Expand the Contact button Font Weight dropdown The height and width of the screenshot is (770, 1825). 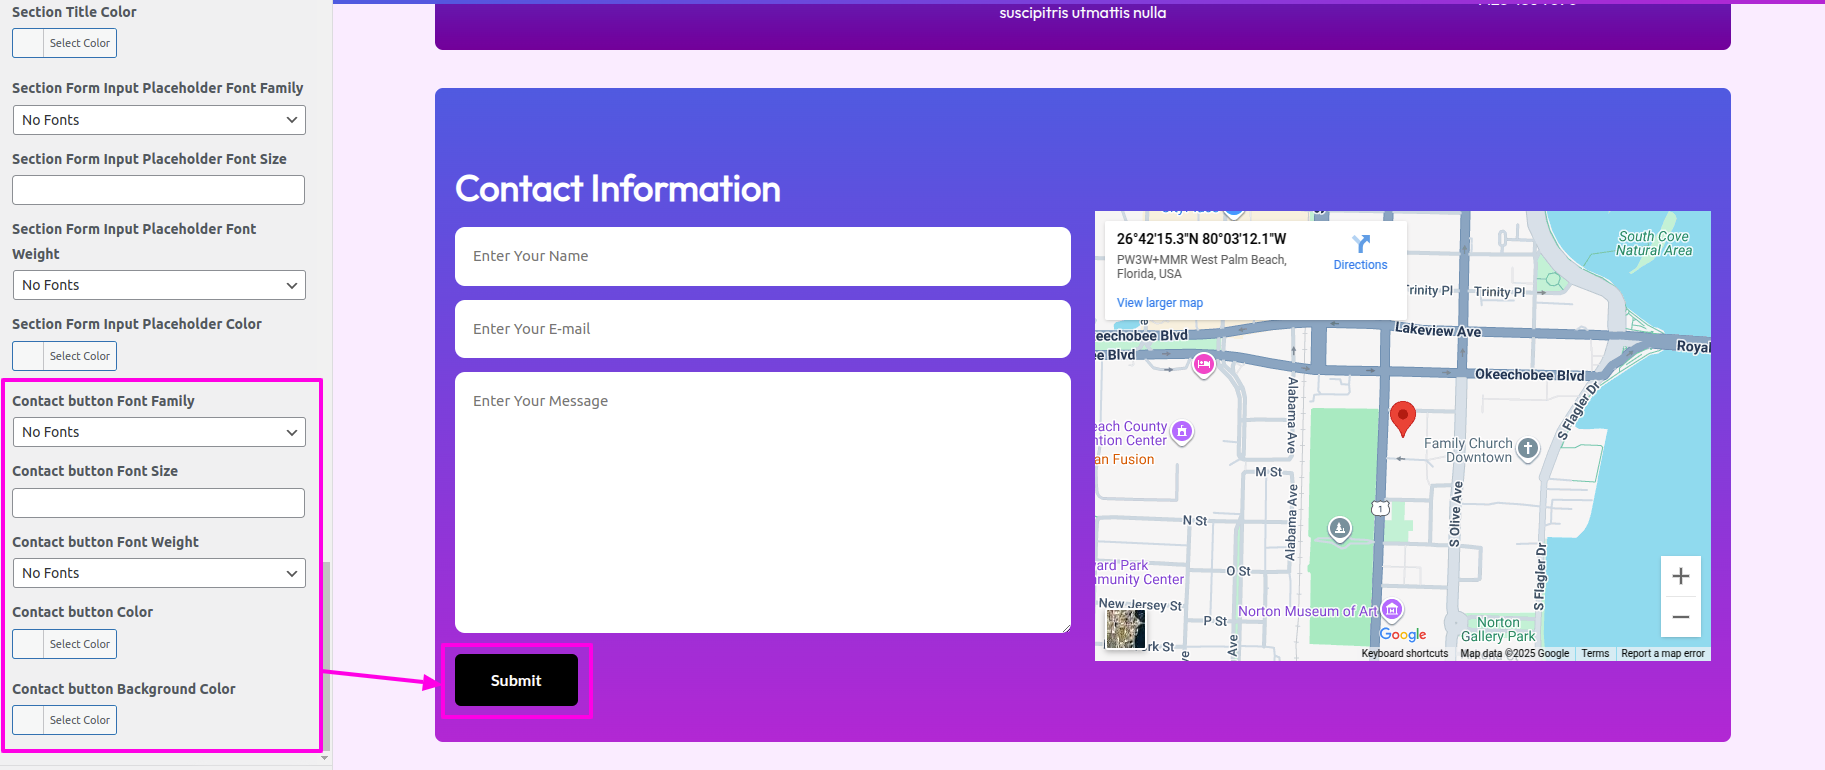(159, 573)
